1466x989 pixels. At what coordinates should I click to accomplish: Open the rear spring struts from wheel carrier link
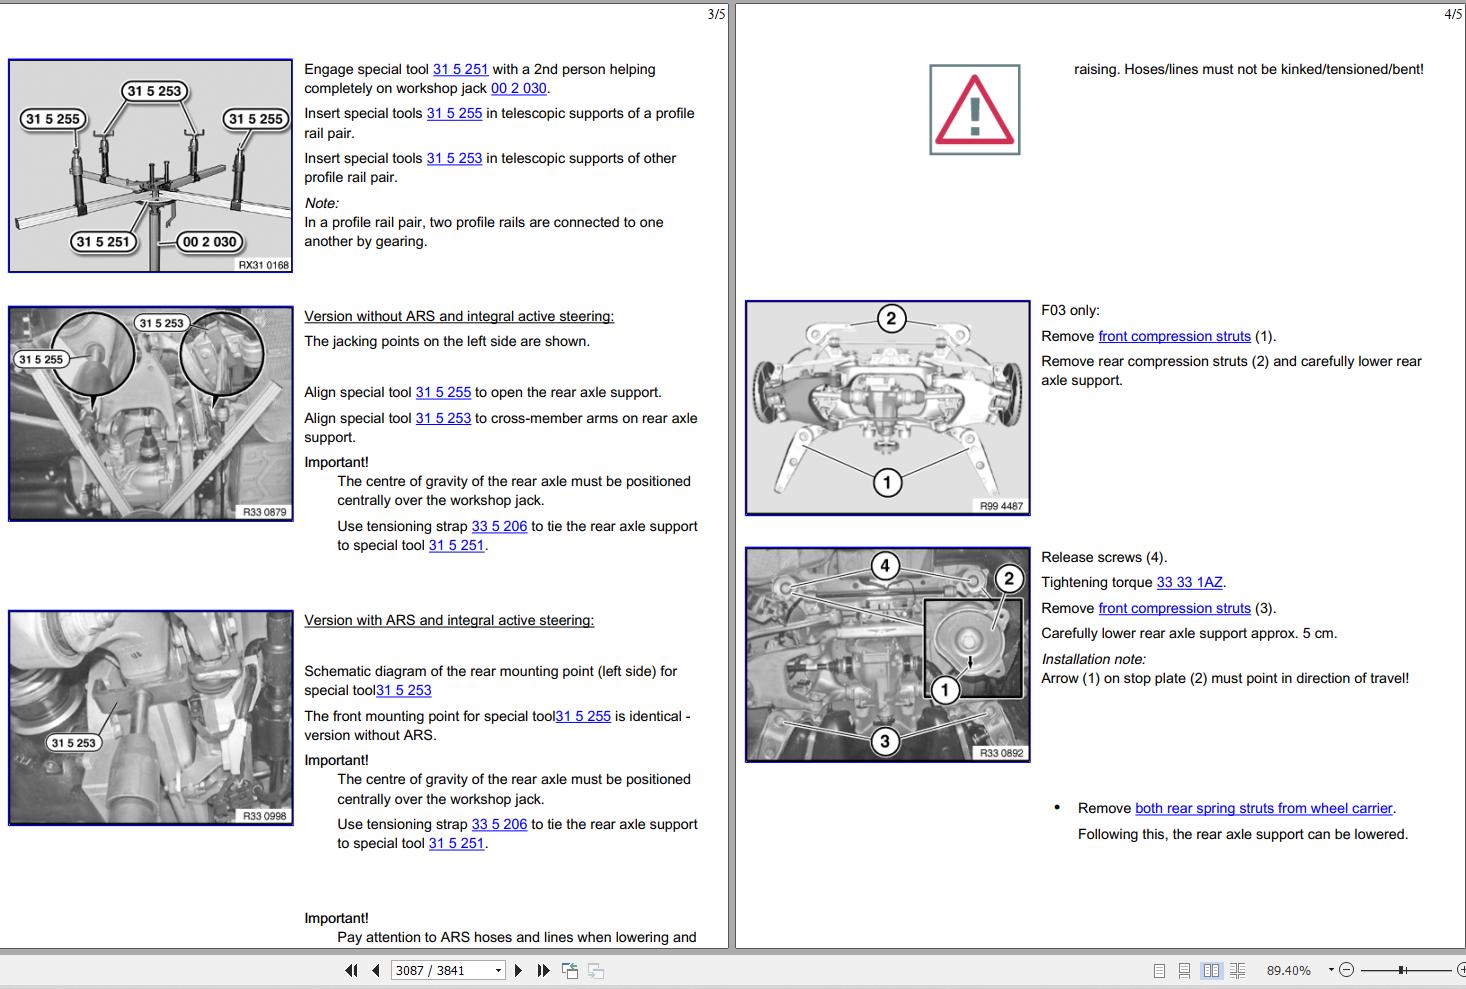tap(1264, 808)
